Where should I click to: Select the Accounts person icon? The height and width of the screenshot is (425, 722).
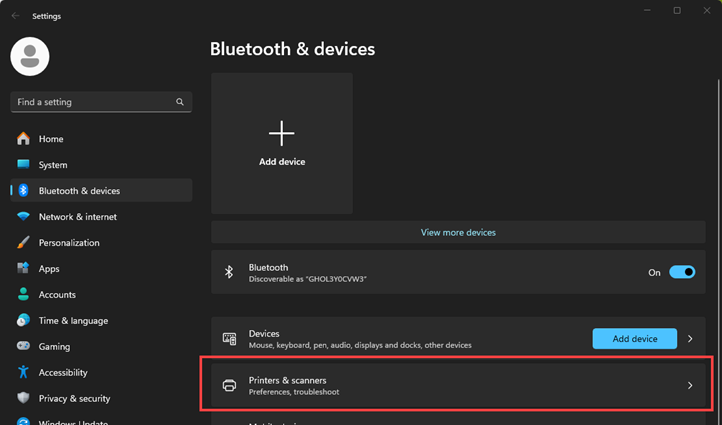pos(23,295)
